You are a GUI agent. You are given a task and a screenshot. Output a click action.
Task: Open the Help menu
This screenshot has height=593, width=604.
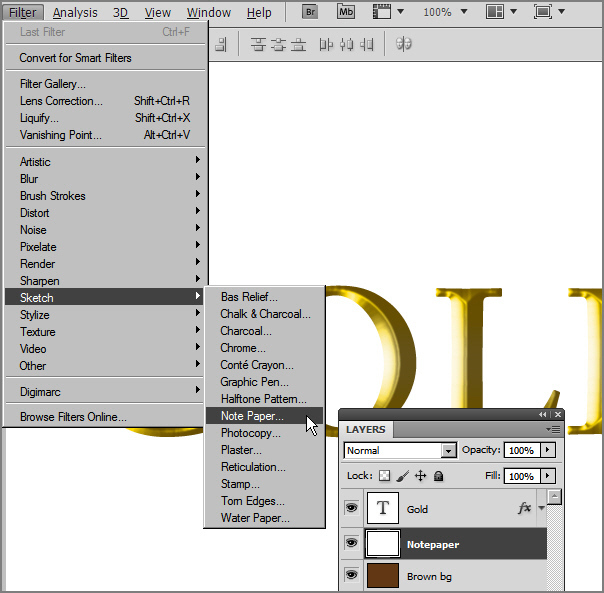pyautogui.click(x=259, y=13)
